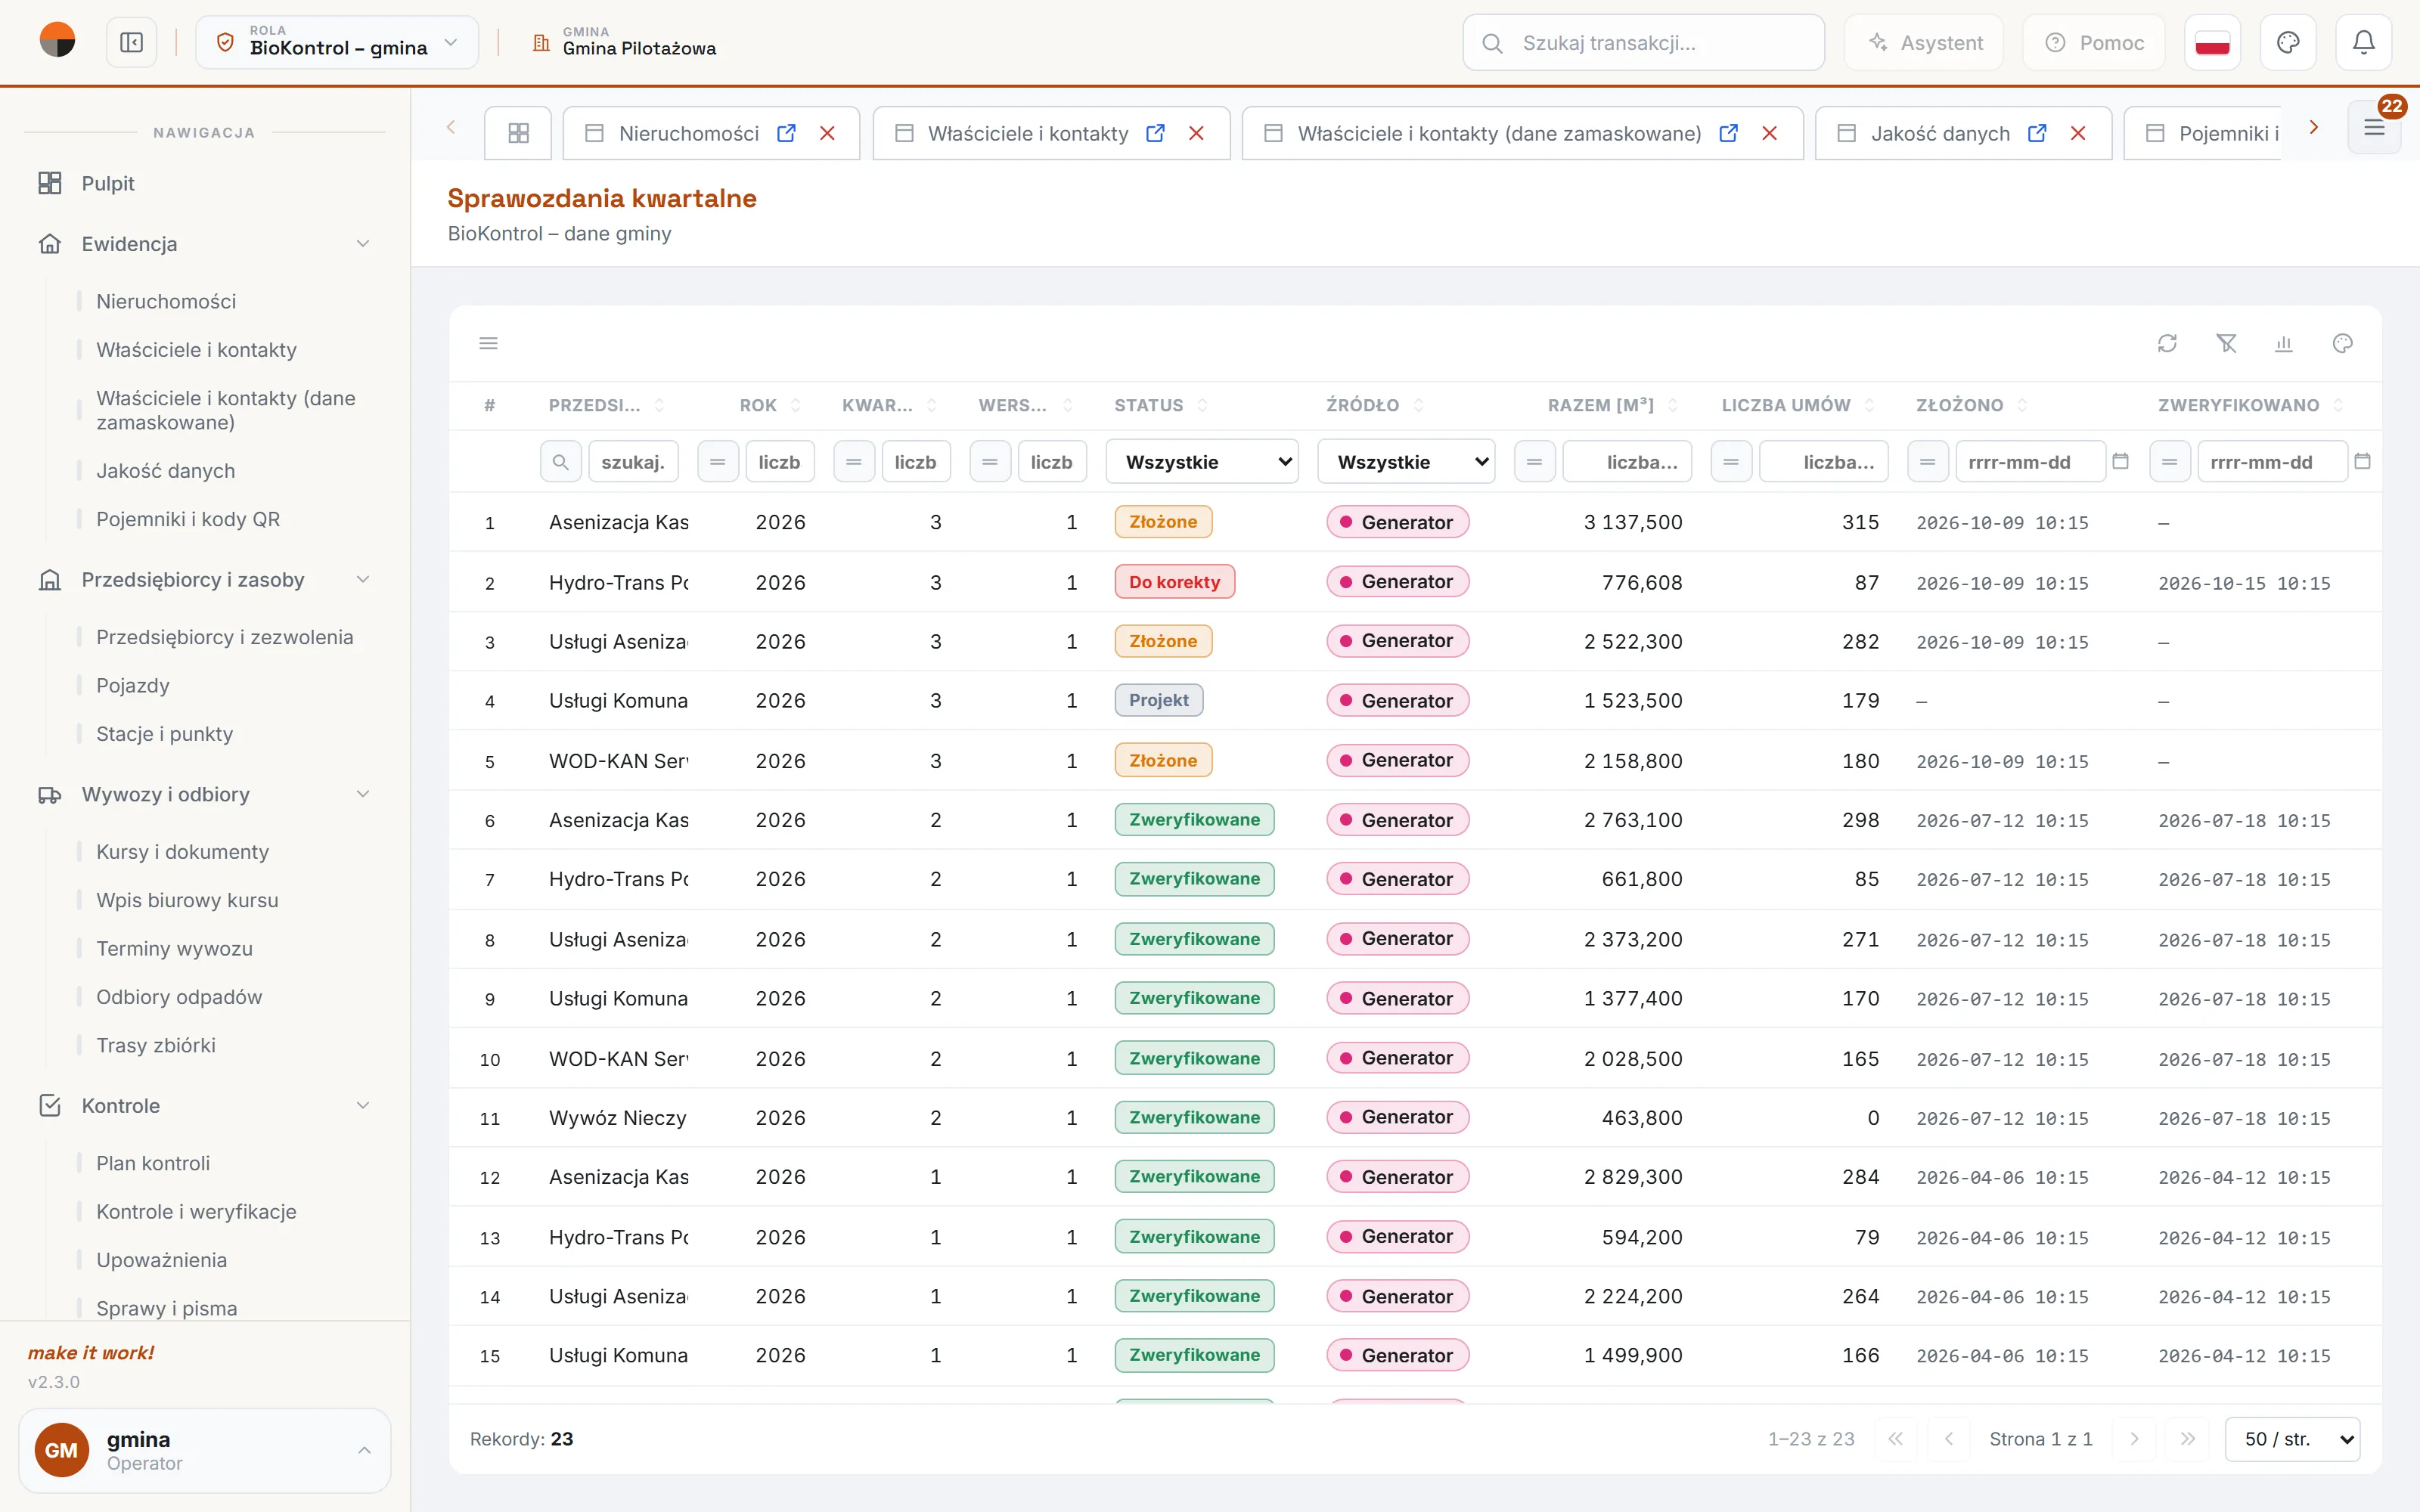Open Plan kontroli in the sidebar
The image size is (2420, 1512).
[x=153, y=1163]
